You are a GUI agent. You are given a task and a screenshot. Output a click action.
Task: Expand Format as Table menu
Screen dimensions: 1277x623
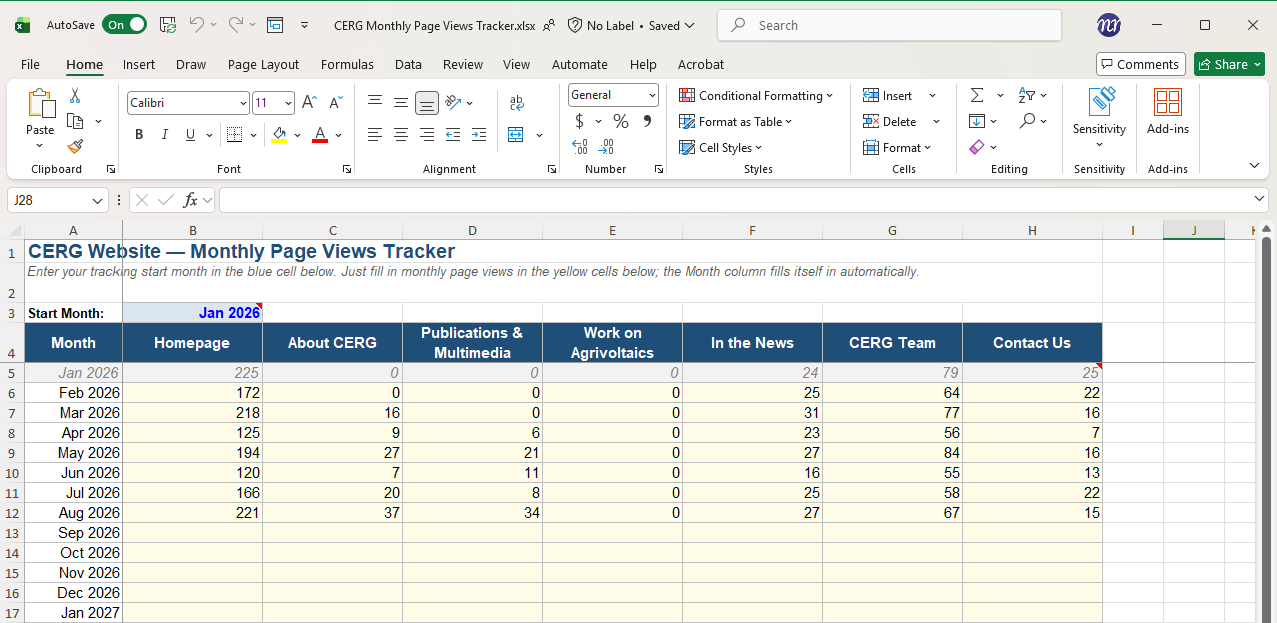tap(736, 121)
